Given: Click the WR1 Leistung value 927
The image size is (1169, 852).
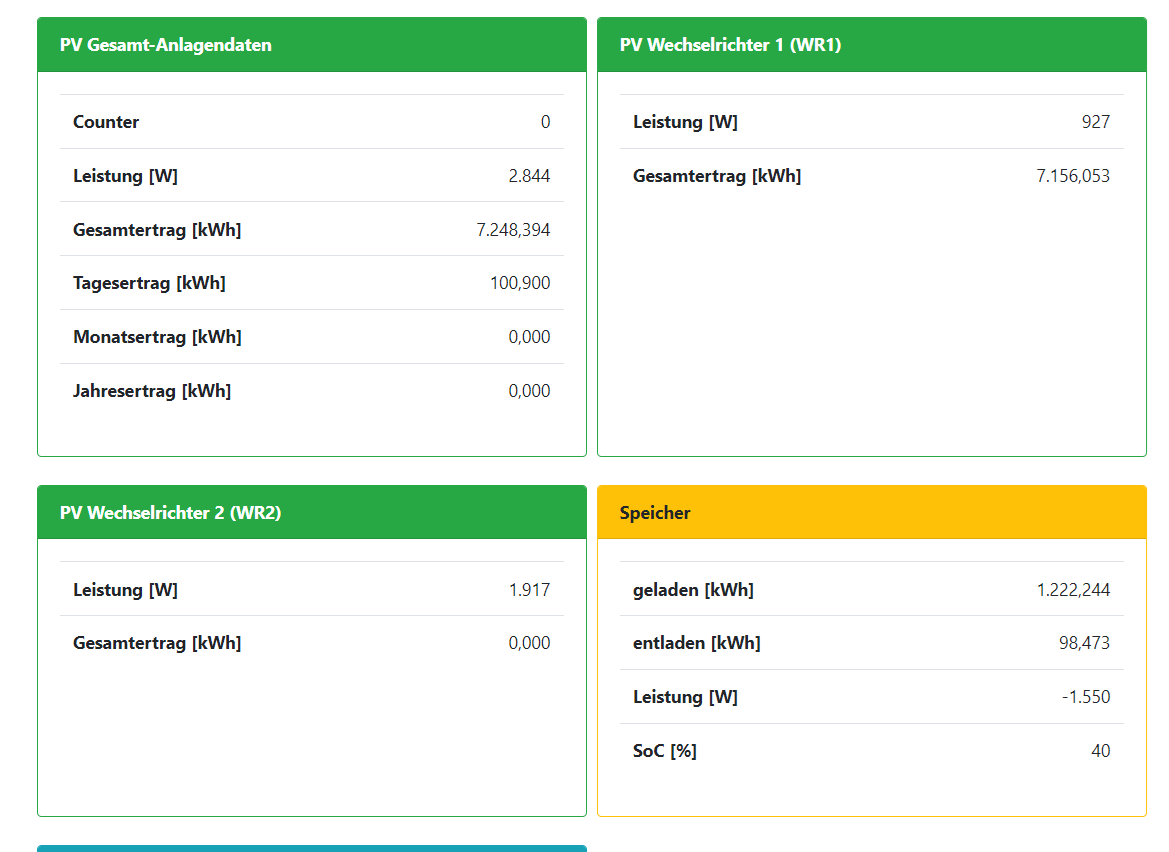Looking at the screenshot, I should (x=1095, y=122).
